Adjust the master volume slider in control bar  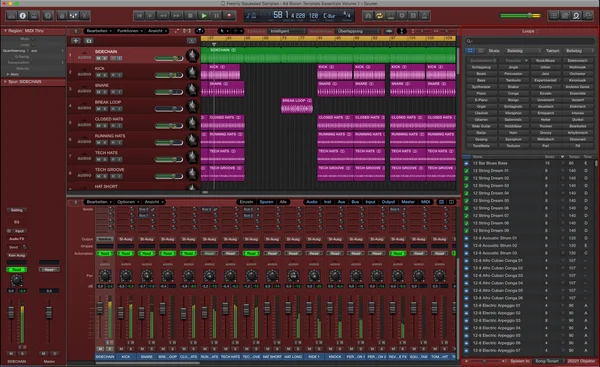coord(521,16)
